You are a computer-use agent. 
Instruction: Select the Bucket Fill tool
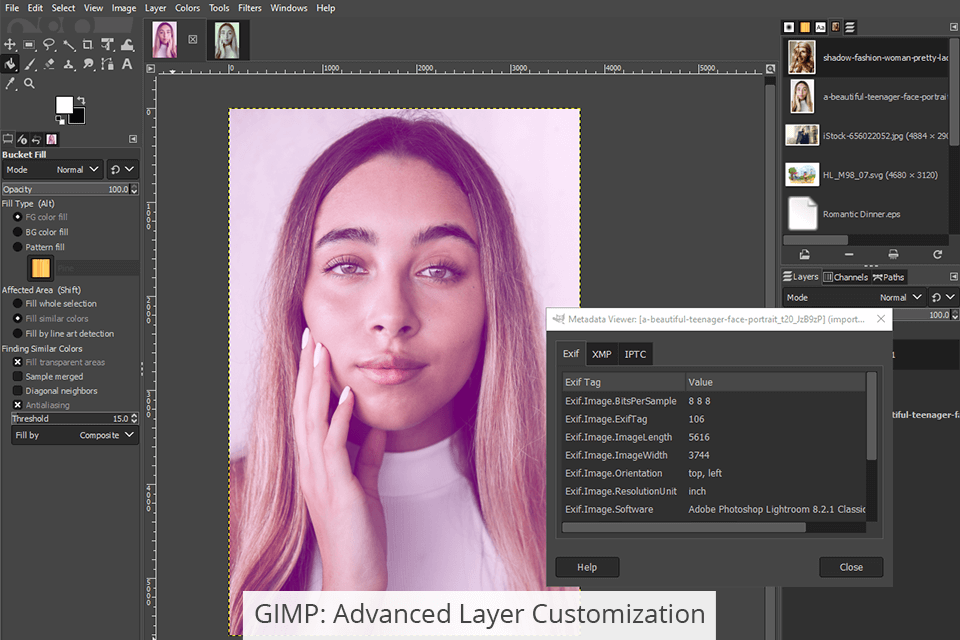click(x=10, y=64)
